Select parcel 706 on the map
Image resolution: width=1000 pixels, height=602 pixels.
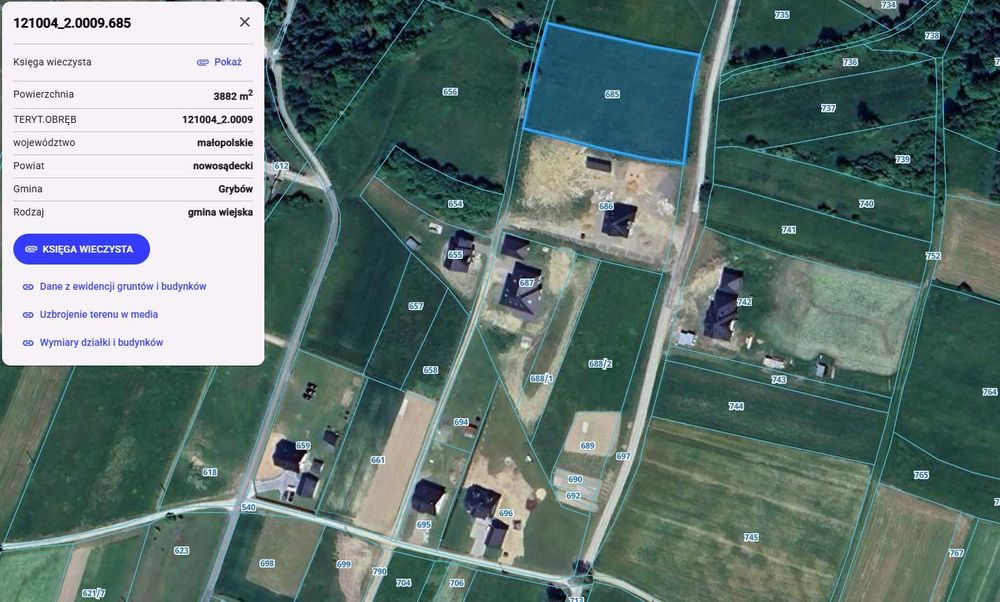point(457,583)
